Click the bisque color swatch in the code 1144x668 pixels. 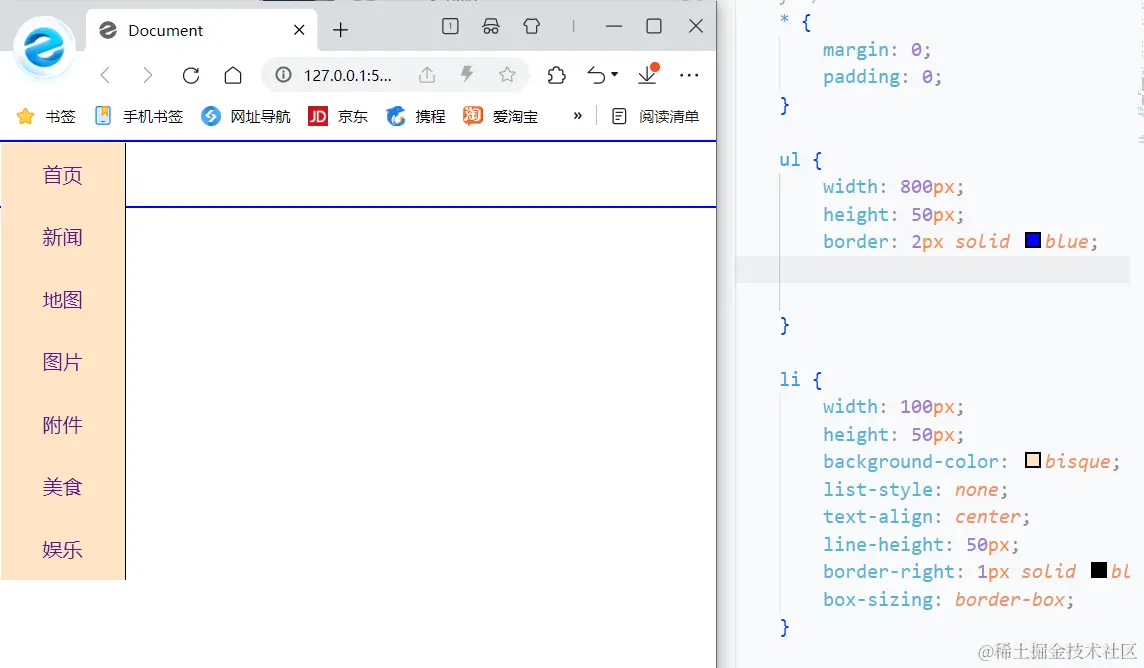1032,460
